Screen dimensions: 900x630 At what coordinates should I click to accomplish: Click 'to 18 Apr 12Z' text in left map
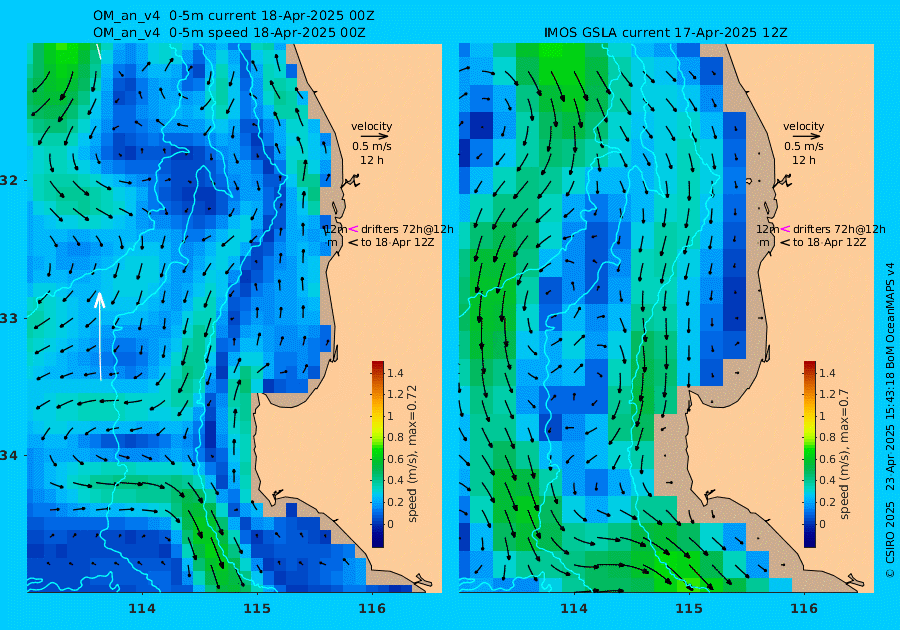coord(397,242)
